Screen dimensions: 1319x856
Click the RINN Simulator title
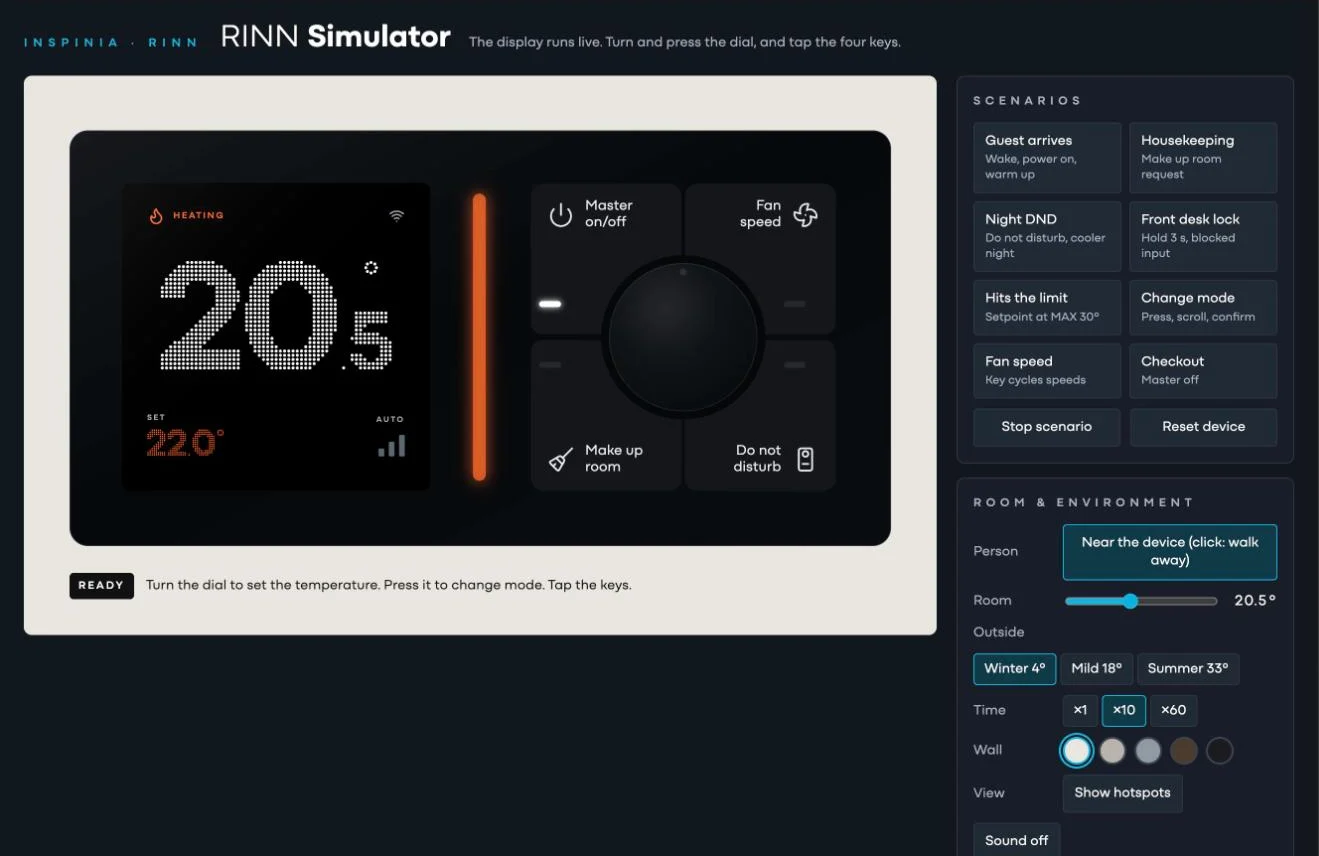336,37
